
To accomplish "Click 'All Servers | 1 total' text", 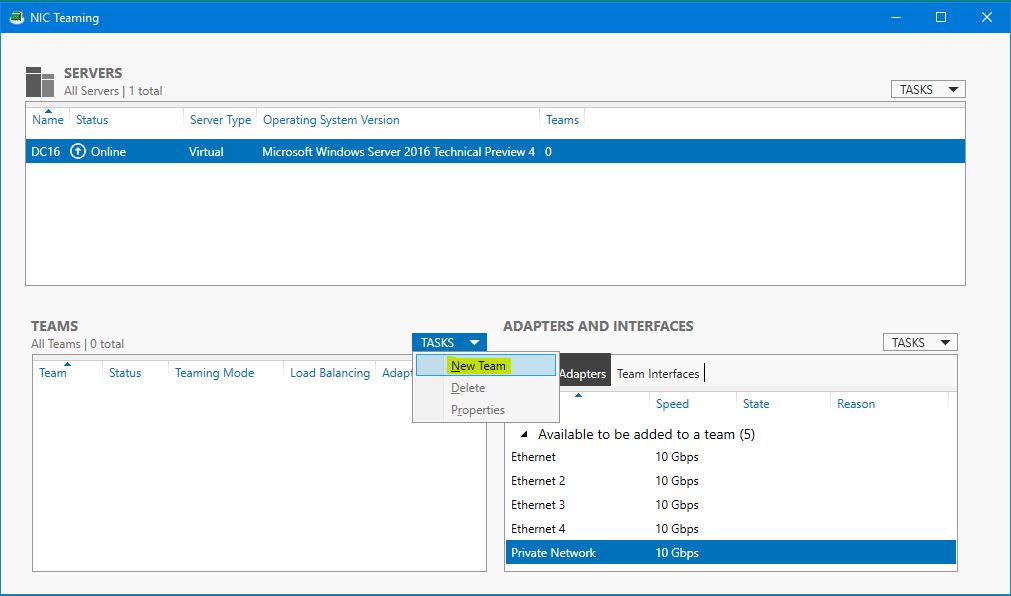I will point(113,91).
